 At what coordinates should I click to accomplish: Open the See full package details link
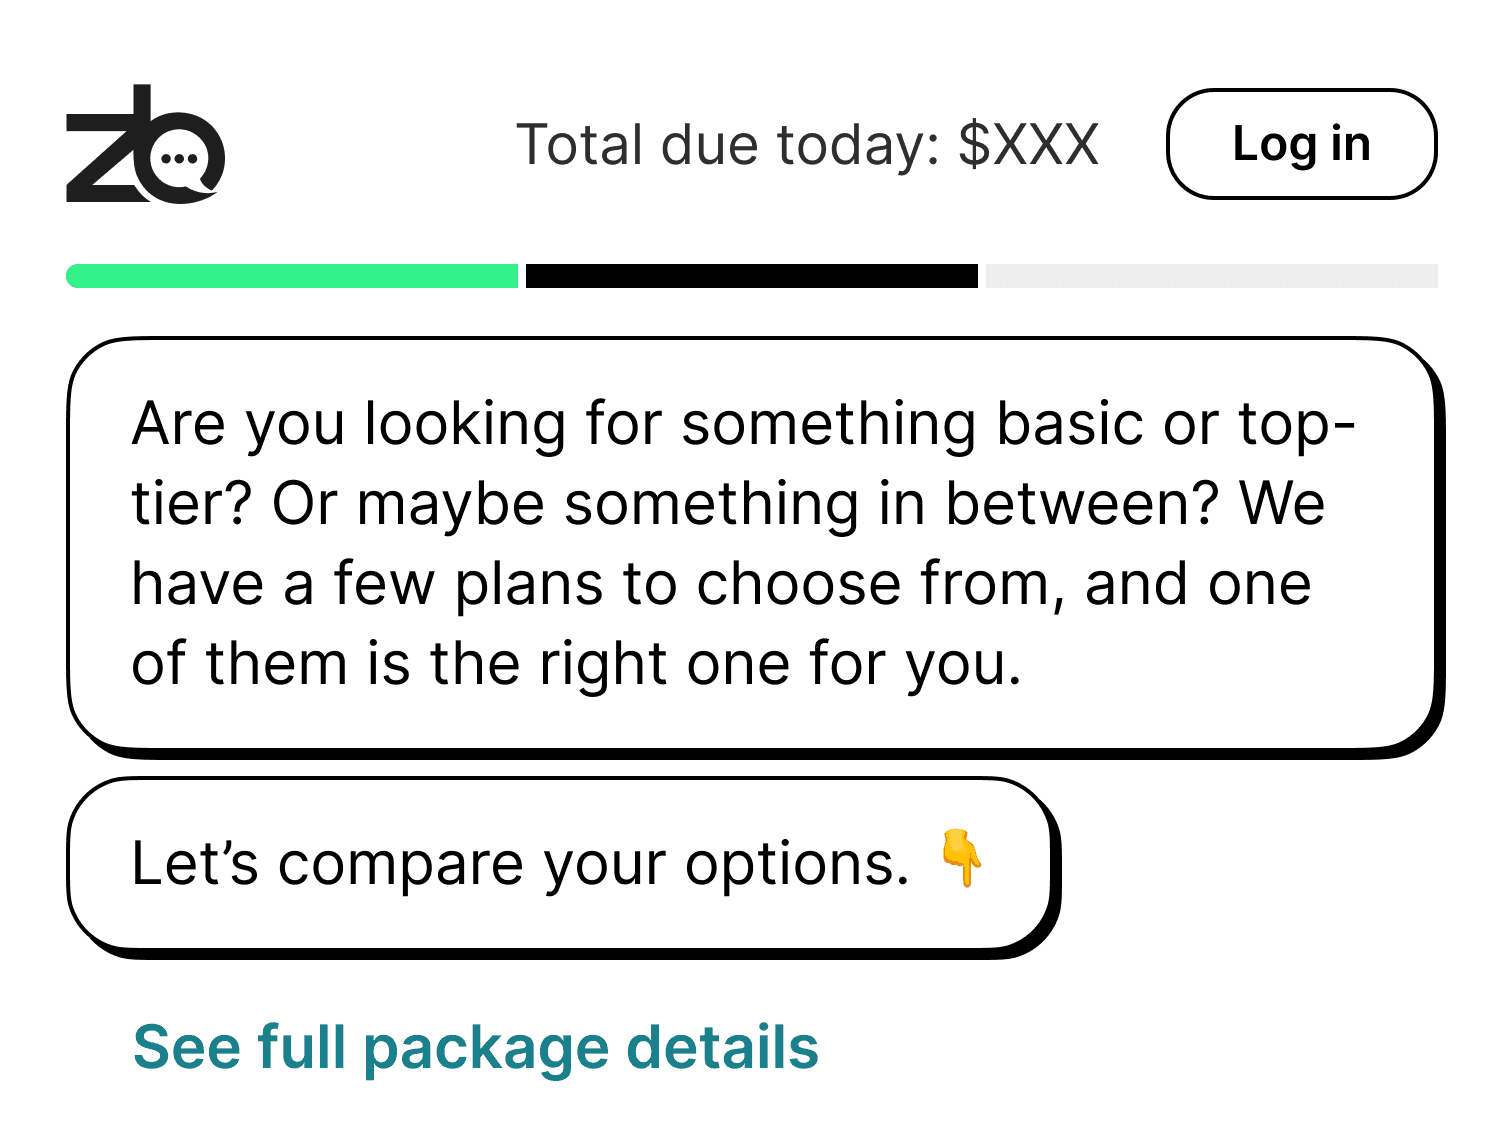(476, 1047)
